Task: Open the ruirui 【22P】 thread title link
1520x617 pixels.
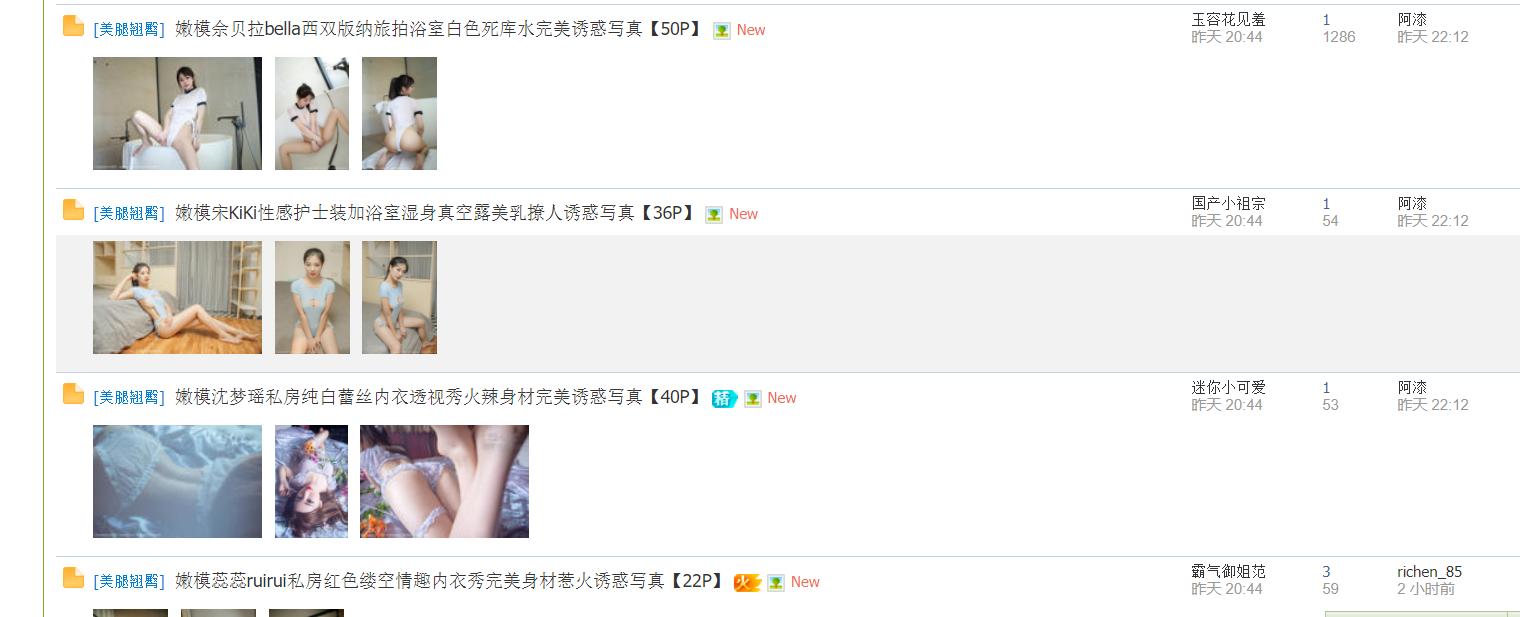Action: coord(450,581)
